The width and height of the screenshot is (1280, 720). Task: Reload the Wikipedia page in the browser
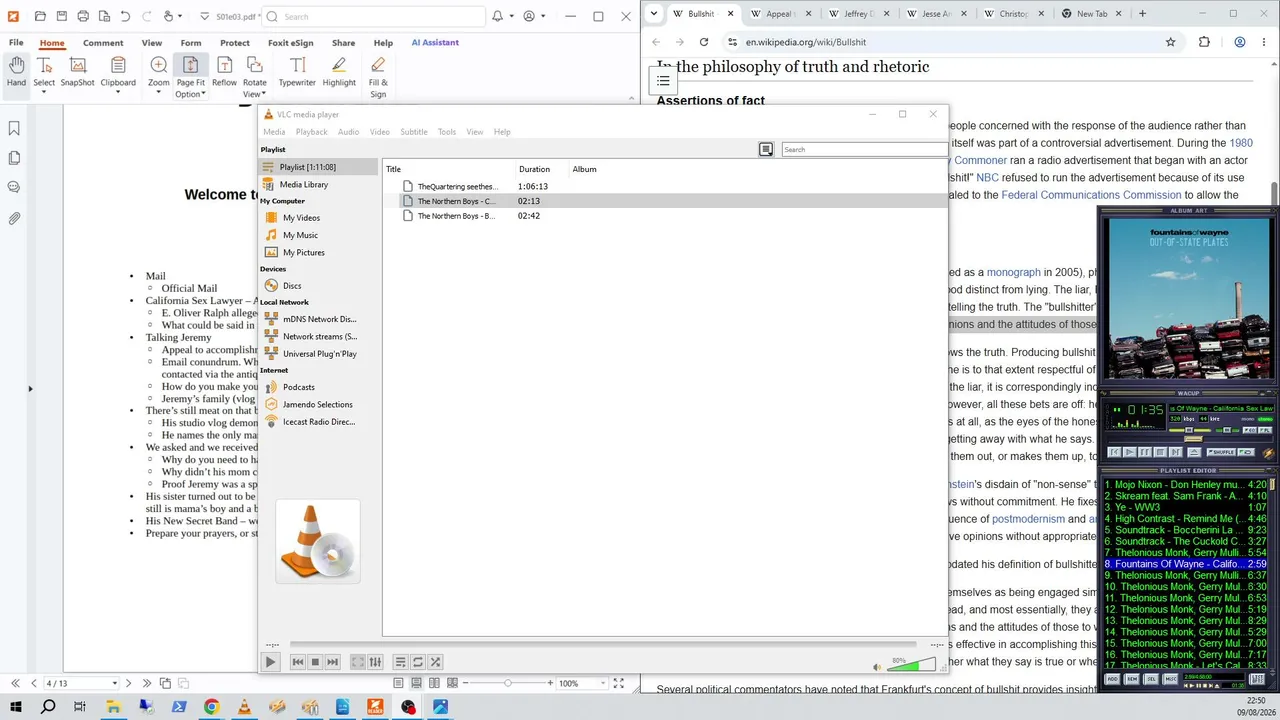[x=704, y=42]
